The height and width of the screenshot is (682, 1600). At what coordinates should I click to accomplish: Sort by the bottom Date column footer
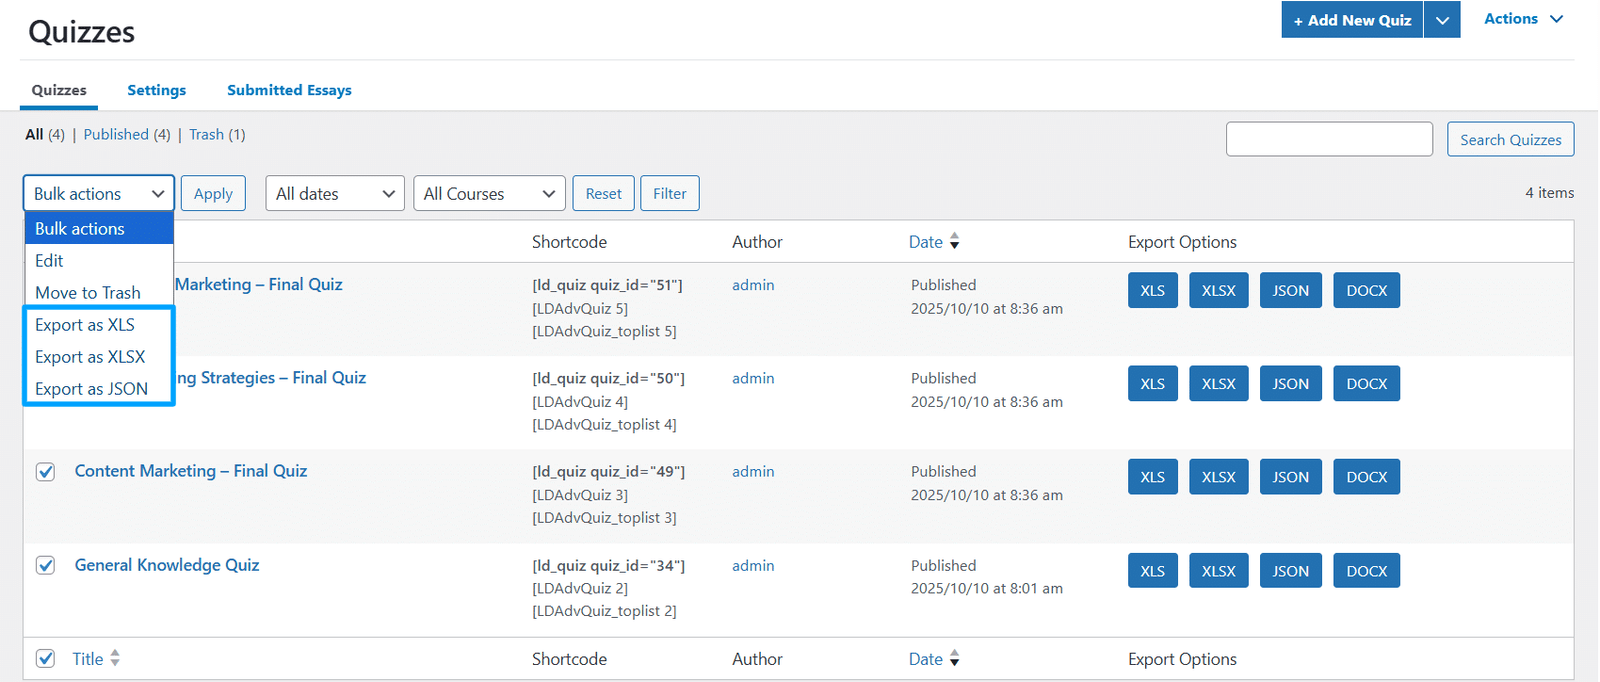pos(934,658)
